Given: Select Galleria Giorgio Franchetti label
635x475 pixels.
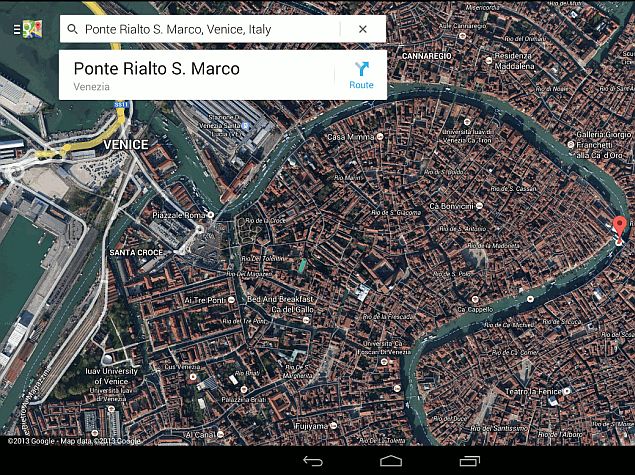Looking at the screenshot, I should coord(604,144).
